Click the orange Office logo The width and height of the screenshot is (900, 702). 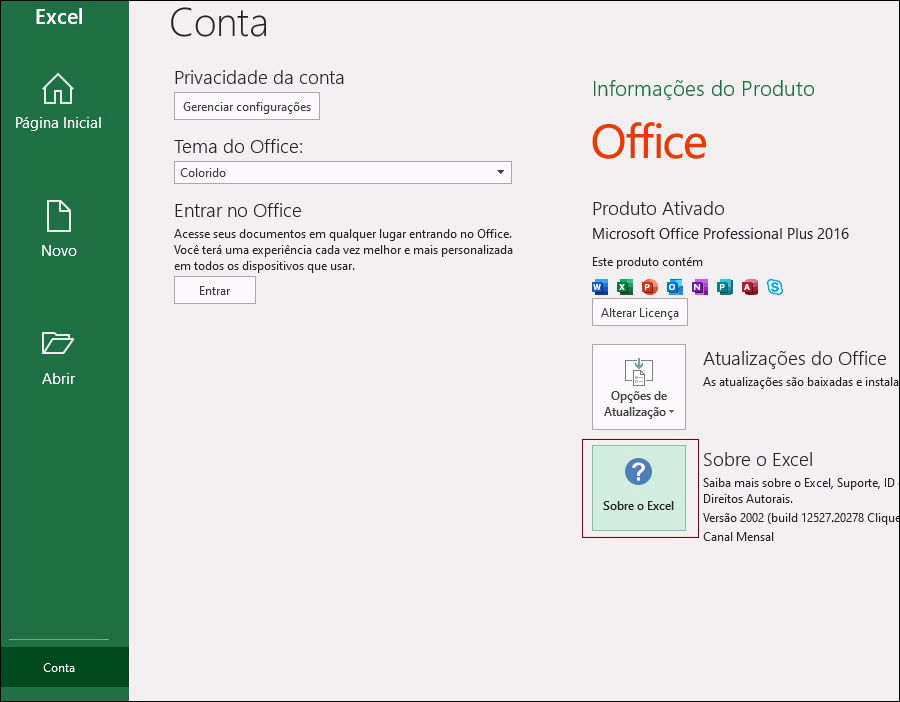click(x=649, y=141)
